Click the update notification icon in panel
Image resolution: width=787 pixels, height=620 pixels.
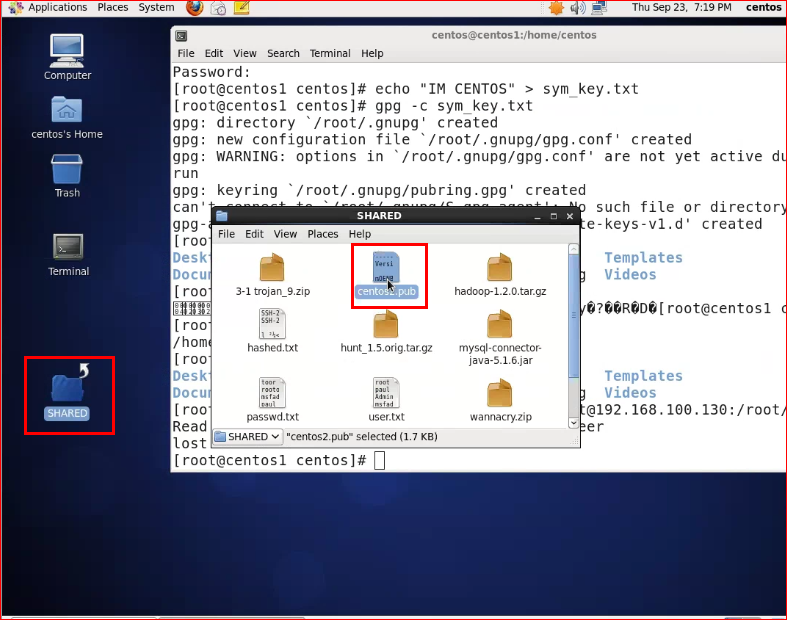(x=556, y=8)
